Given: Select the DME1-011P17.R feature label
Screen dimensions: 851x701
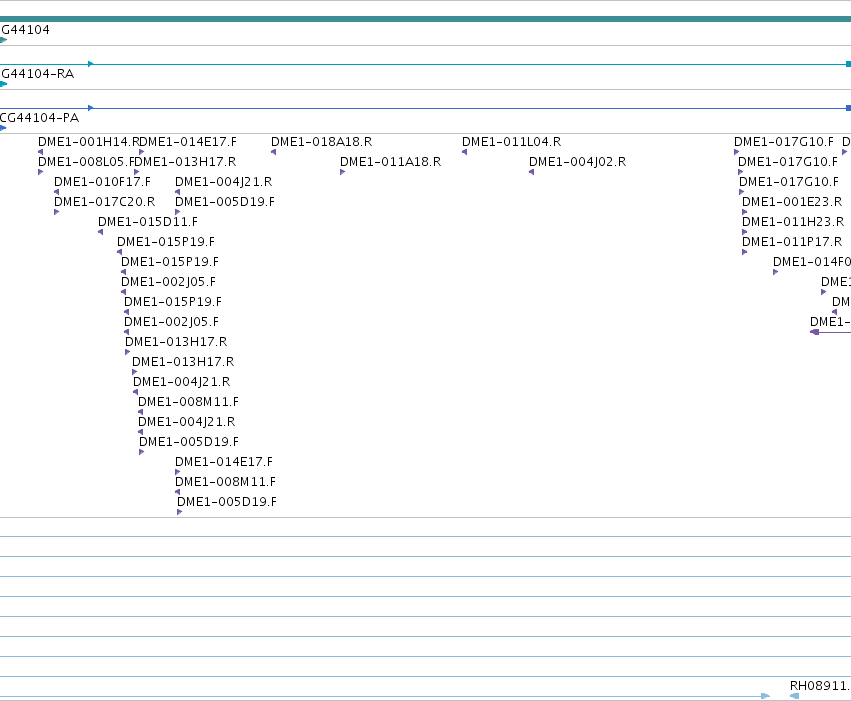Looking at the screenshot, I should [792, 242].
